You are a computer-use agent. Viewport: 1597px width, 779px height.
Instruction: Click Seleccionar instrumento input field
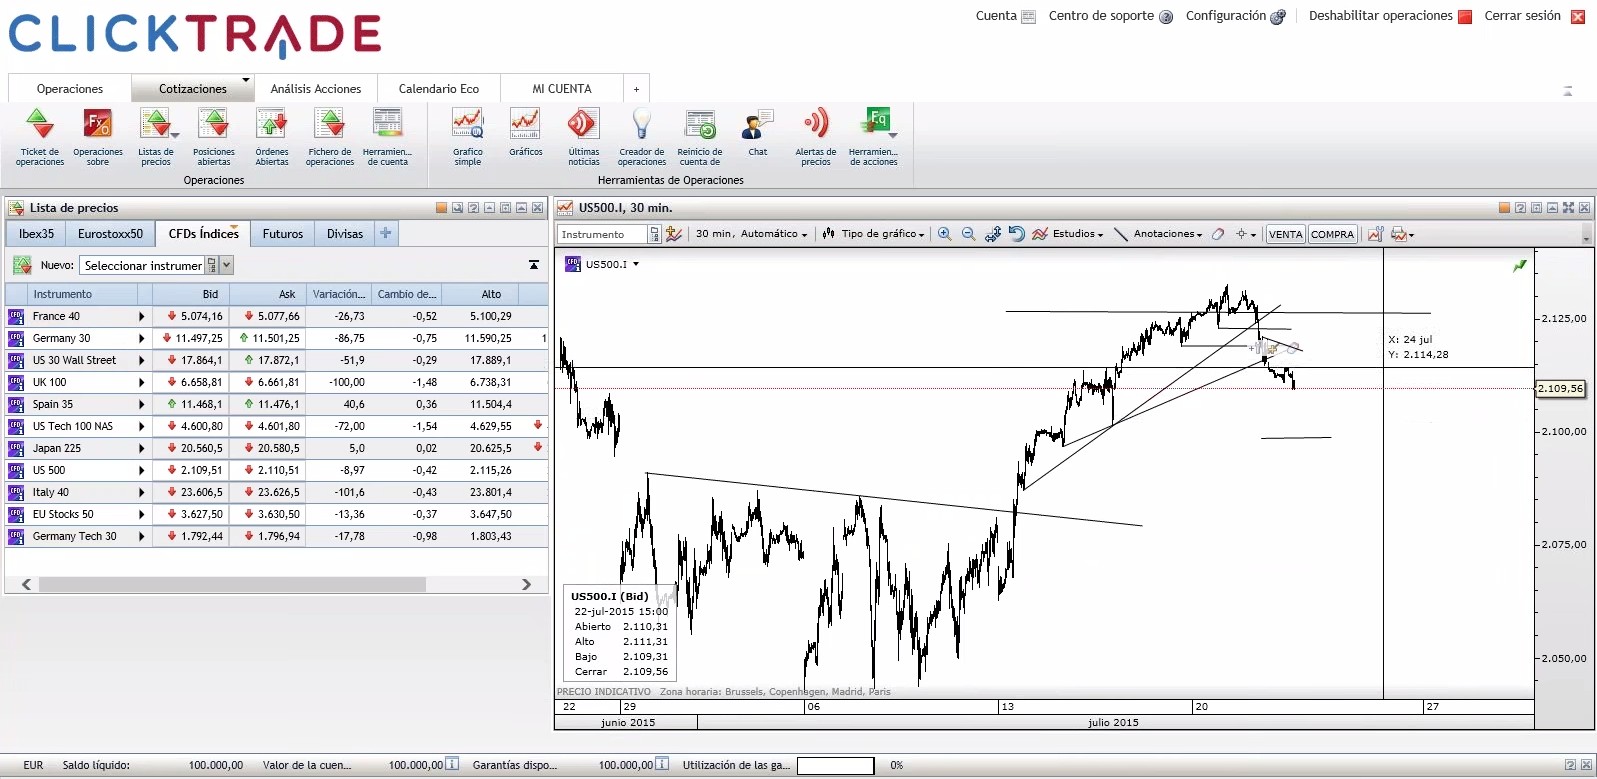point(143,265)
